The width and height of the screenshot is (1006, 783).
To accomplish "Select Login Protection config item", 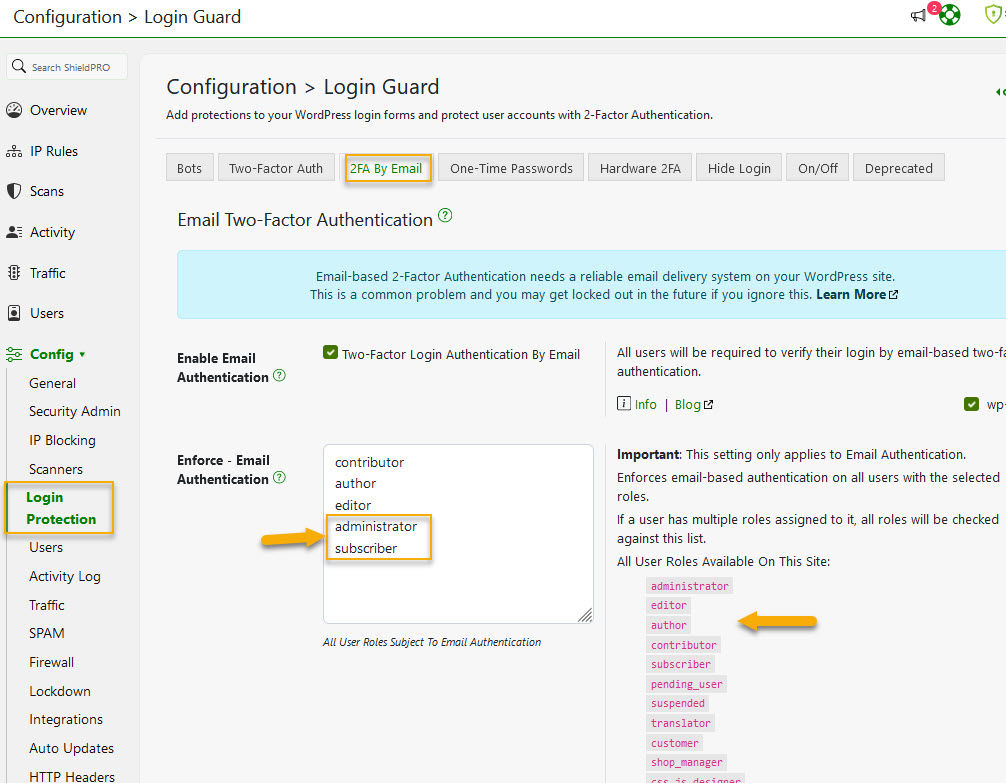I will 61,508.
